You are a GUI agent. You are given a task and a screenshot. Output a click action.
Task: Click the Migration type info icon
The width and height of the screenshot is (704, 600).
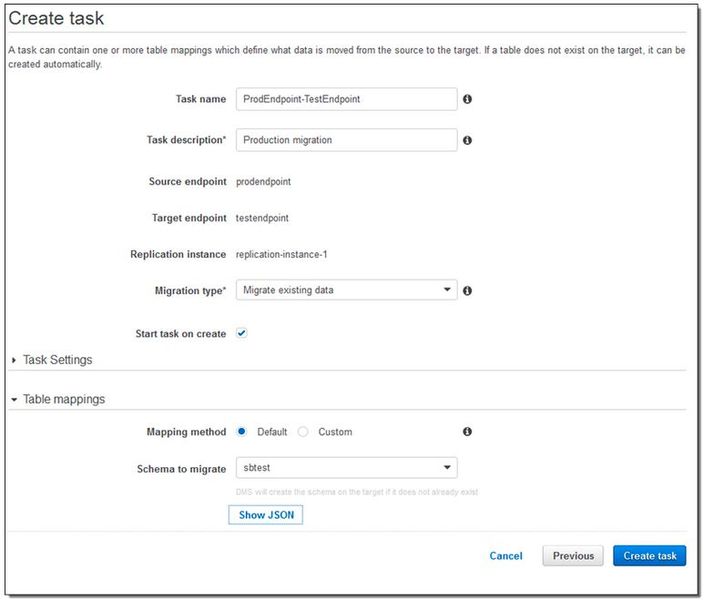click(467, 291)
